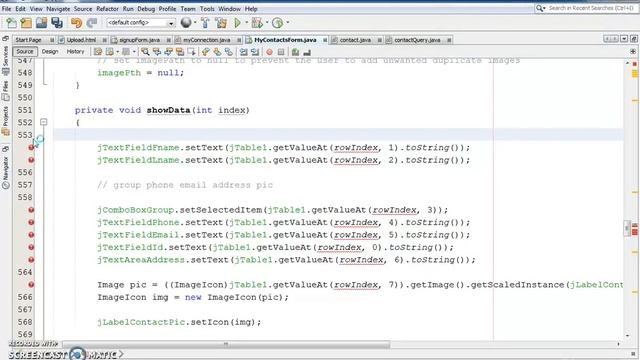Select the Source view button

point(24,52)
